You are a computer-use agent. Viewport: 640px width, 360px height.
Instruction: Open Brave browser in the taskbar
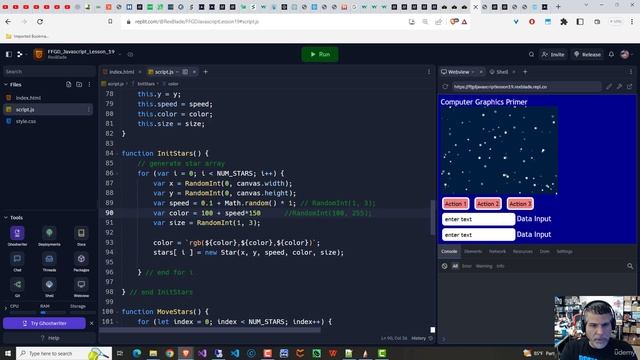[x=186, y=353]
